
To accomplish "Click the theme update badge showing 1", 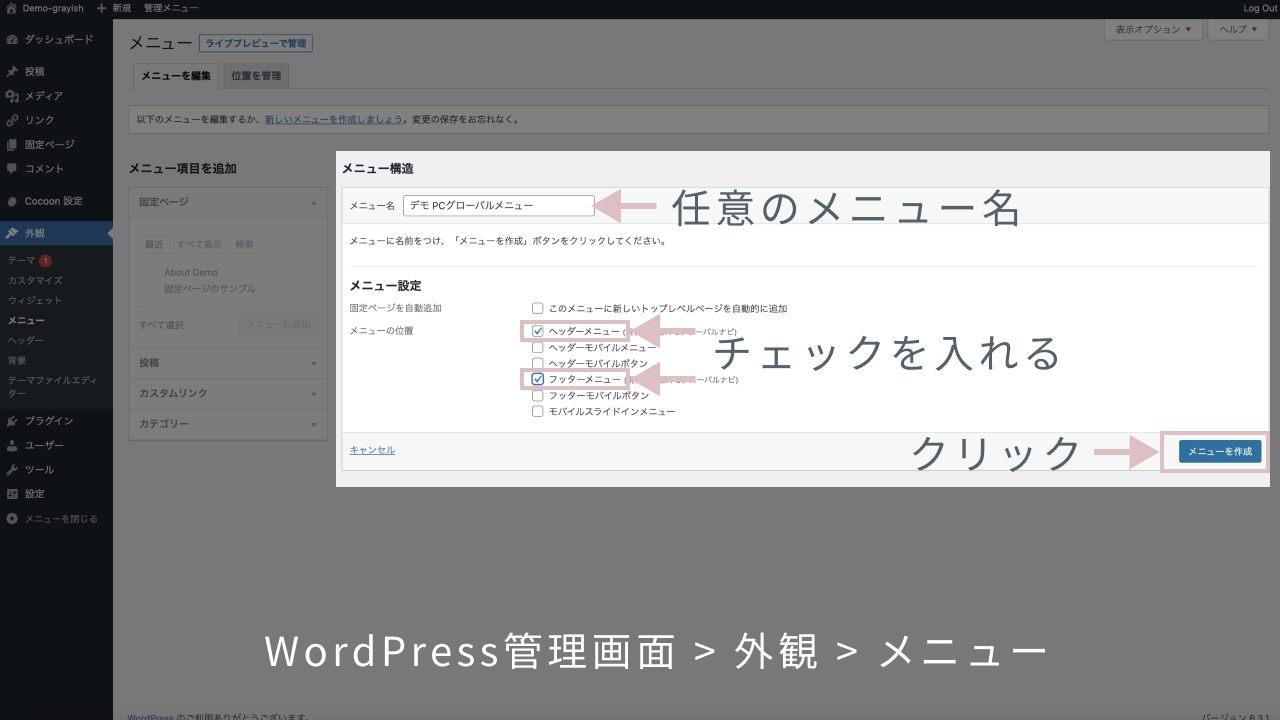I will point(45,261).
